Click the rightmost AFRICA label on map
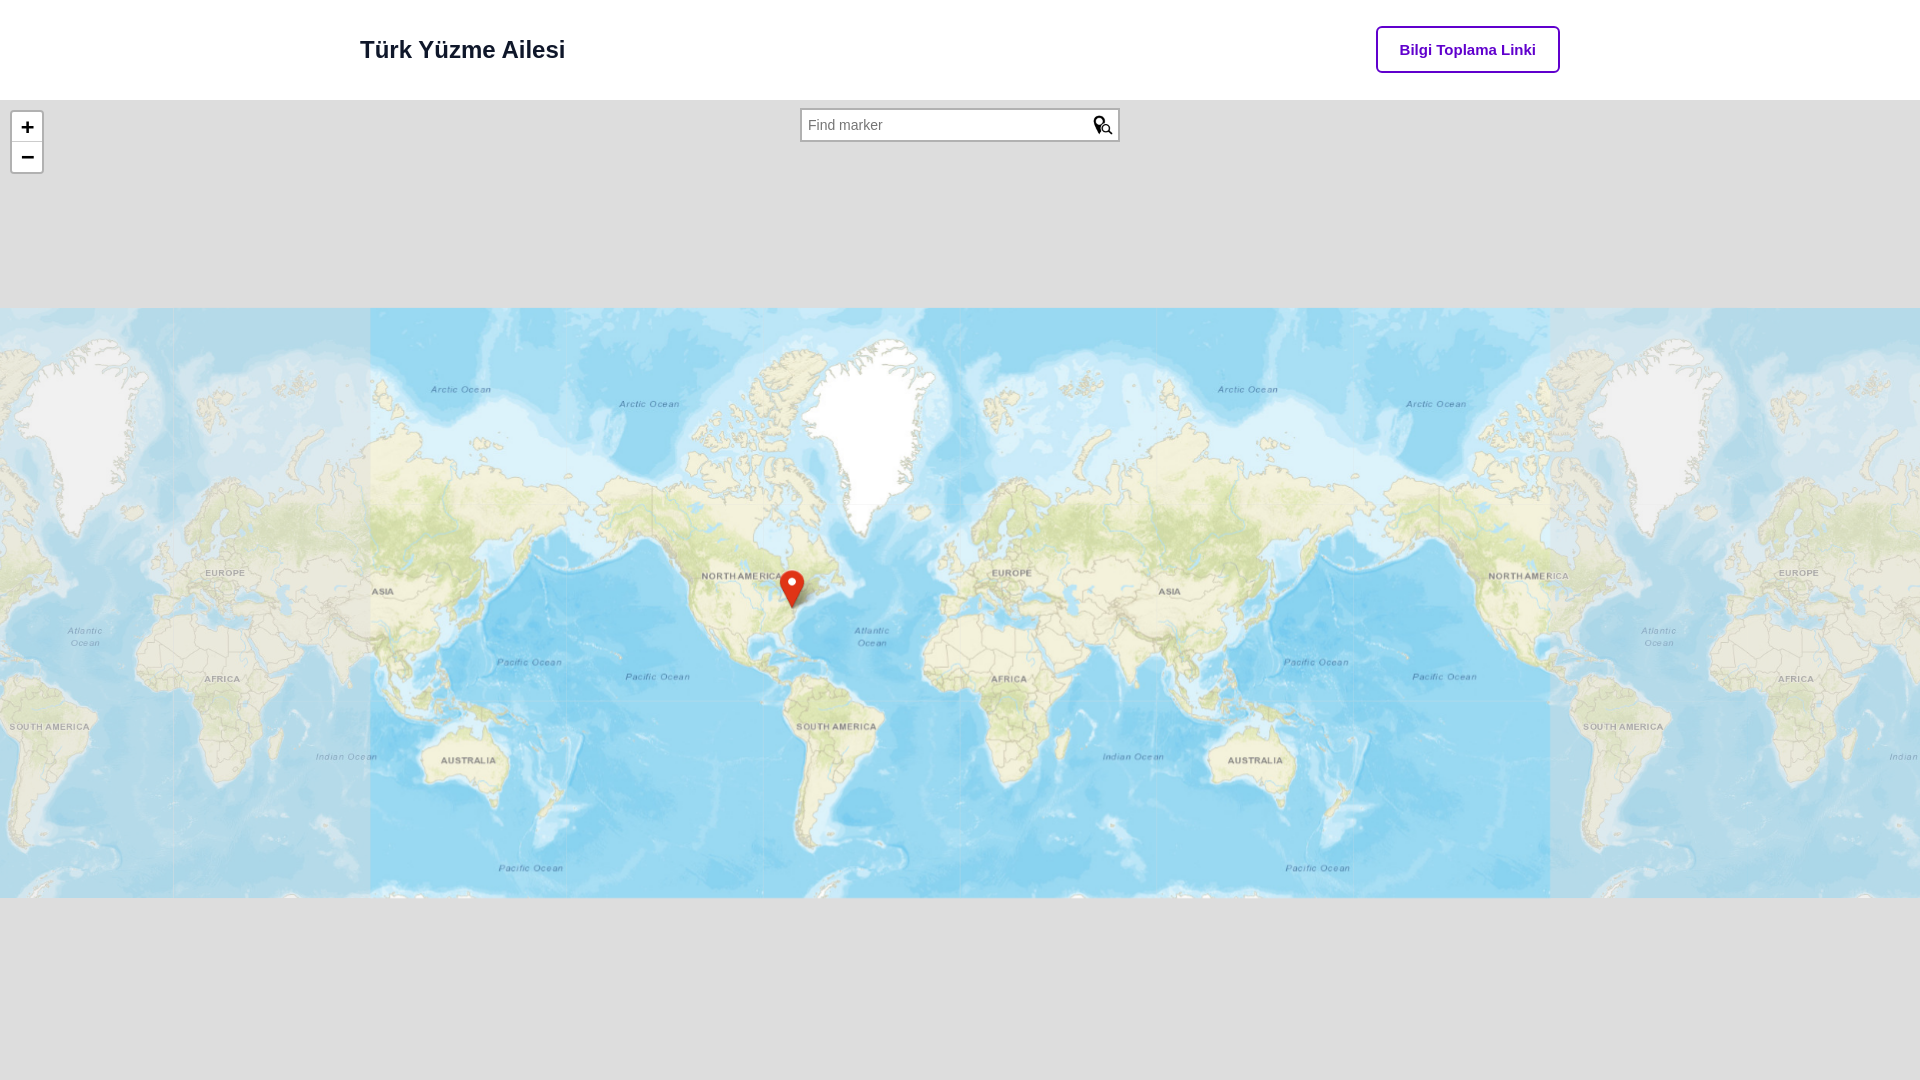 [x=1795, y=679]
